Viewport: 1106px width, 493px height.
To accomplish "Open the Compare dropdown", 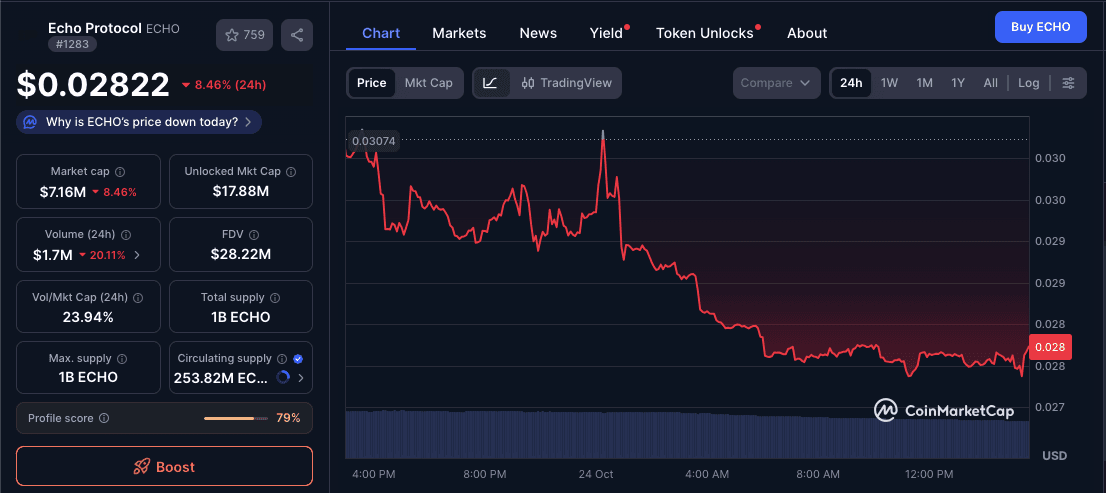I will pos(776,83).
